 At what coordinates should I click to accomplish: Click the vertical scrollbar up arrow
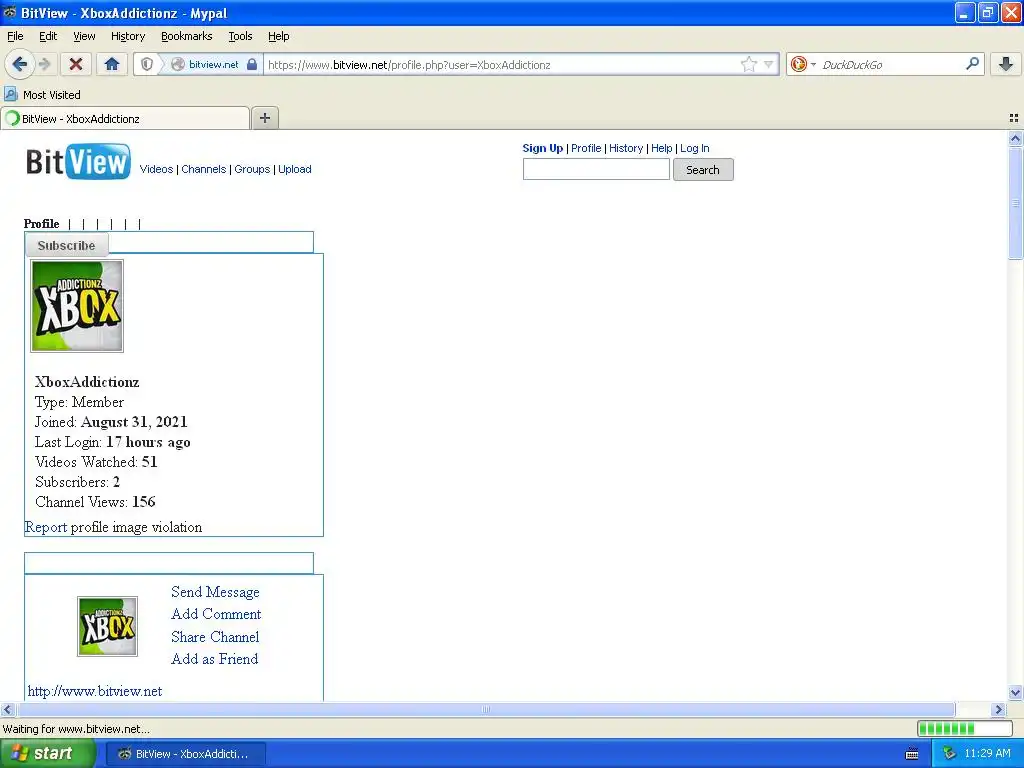tap(1015, 138)
